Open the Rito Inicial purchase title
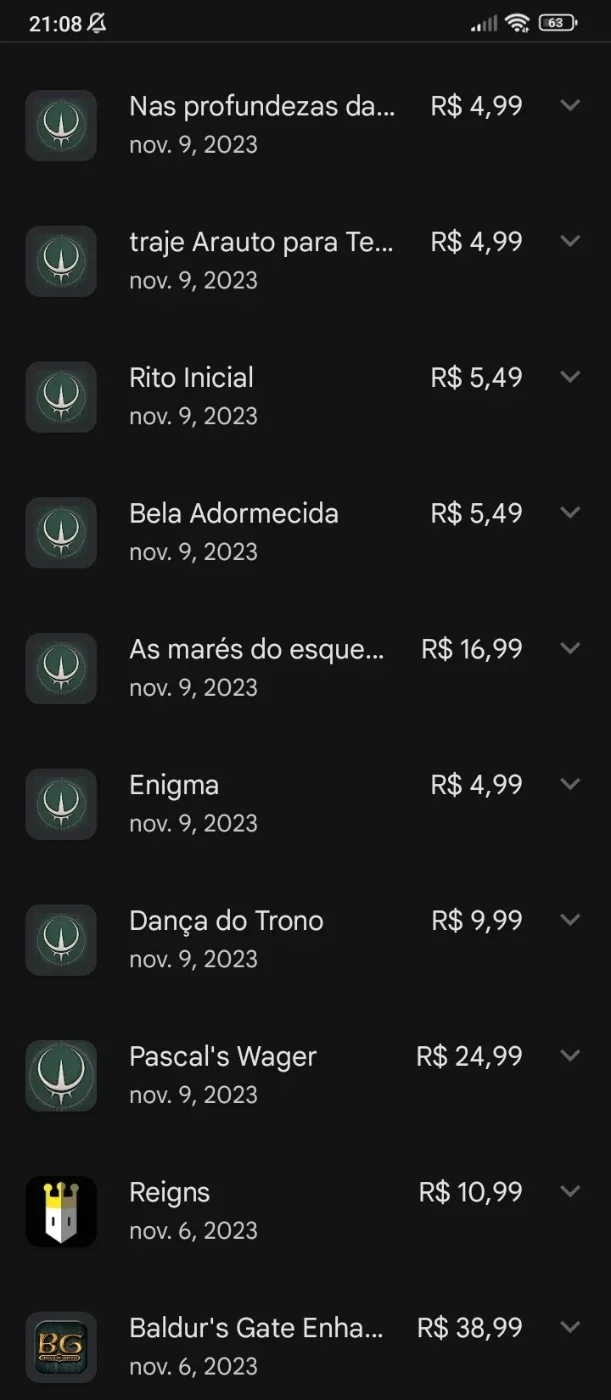Screen dimensions: 611x1400 tap(191, 378)
